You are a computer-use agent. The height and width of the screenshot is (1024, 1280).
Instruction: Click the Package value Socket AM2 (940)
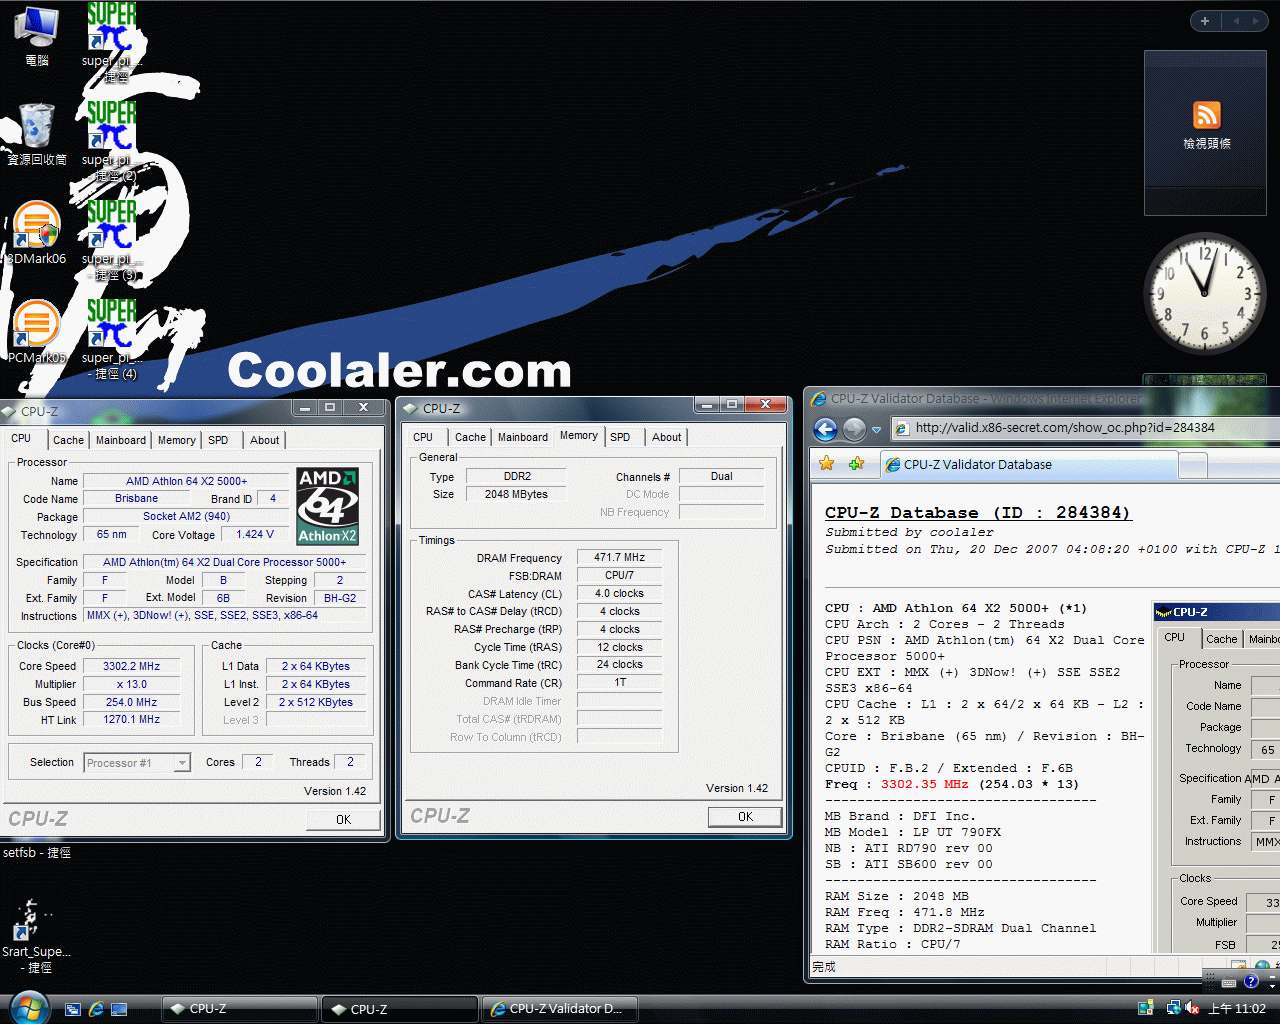(x=187, y=516)
